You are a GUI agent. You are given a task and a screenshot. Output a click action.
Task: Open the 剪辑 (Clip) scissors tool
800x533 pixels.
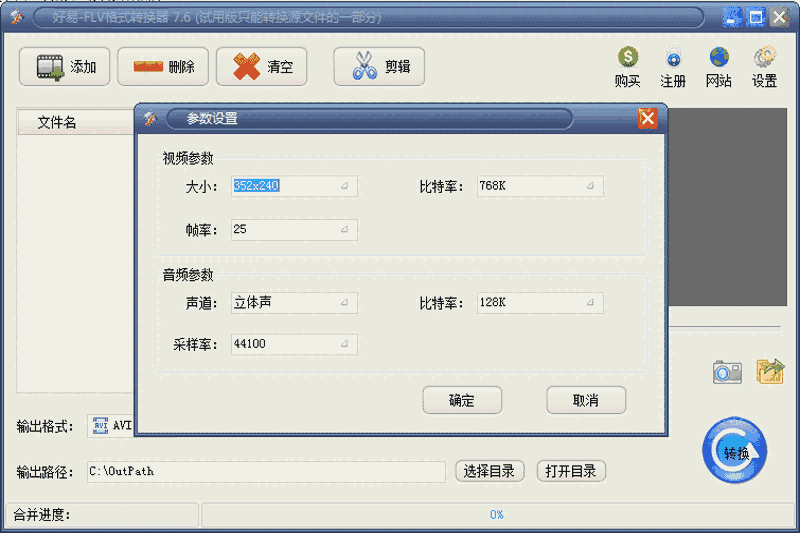pos(379,66)
